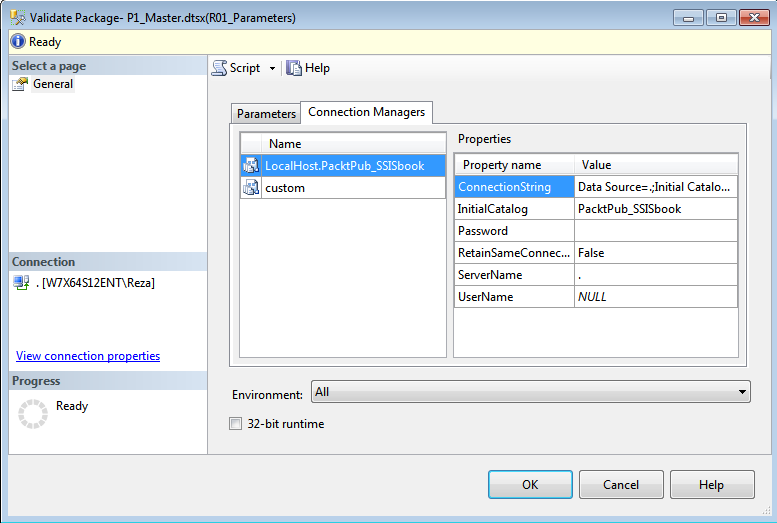Viewport: 777px width, 523px height.
Task: Click the Help icon in toolbar
Action: (x=294, y=68)
